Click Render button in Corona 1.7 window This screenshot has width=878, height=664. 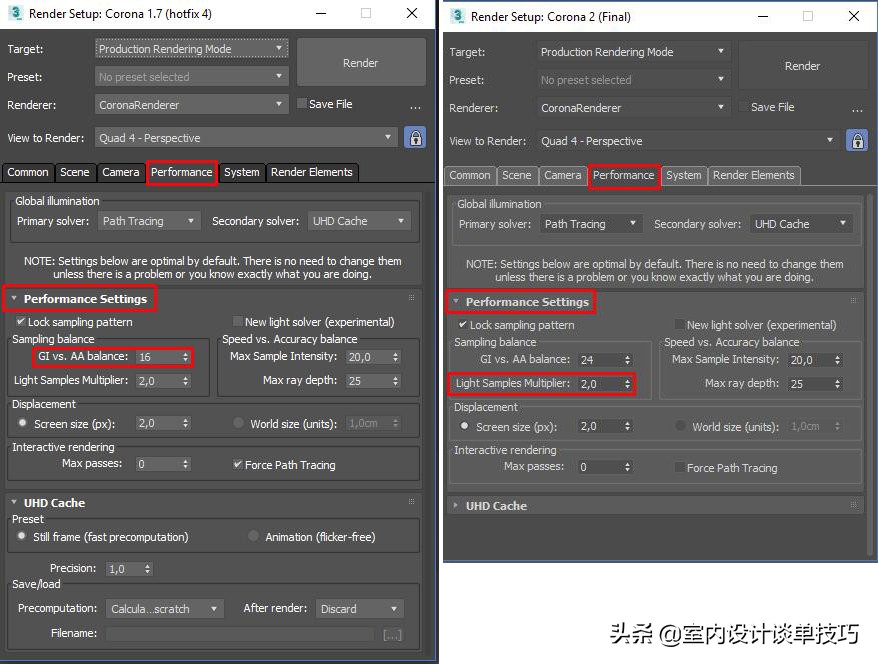pyautogui.click(x=361, y=63)
